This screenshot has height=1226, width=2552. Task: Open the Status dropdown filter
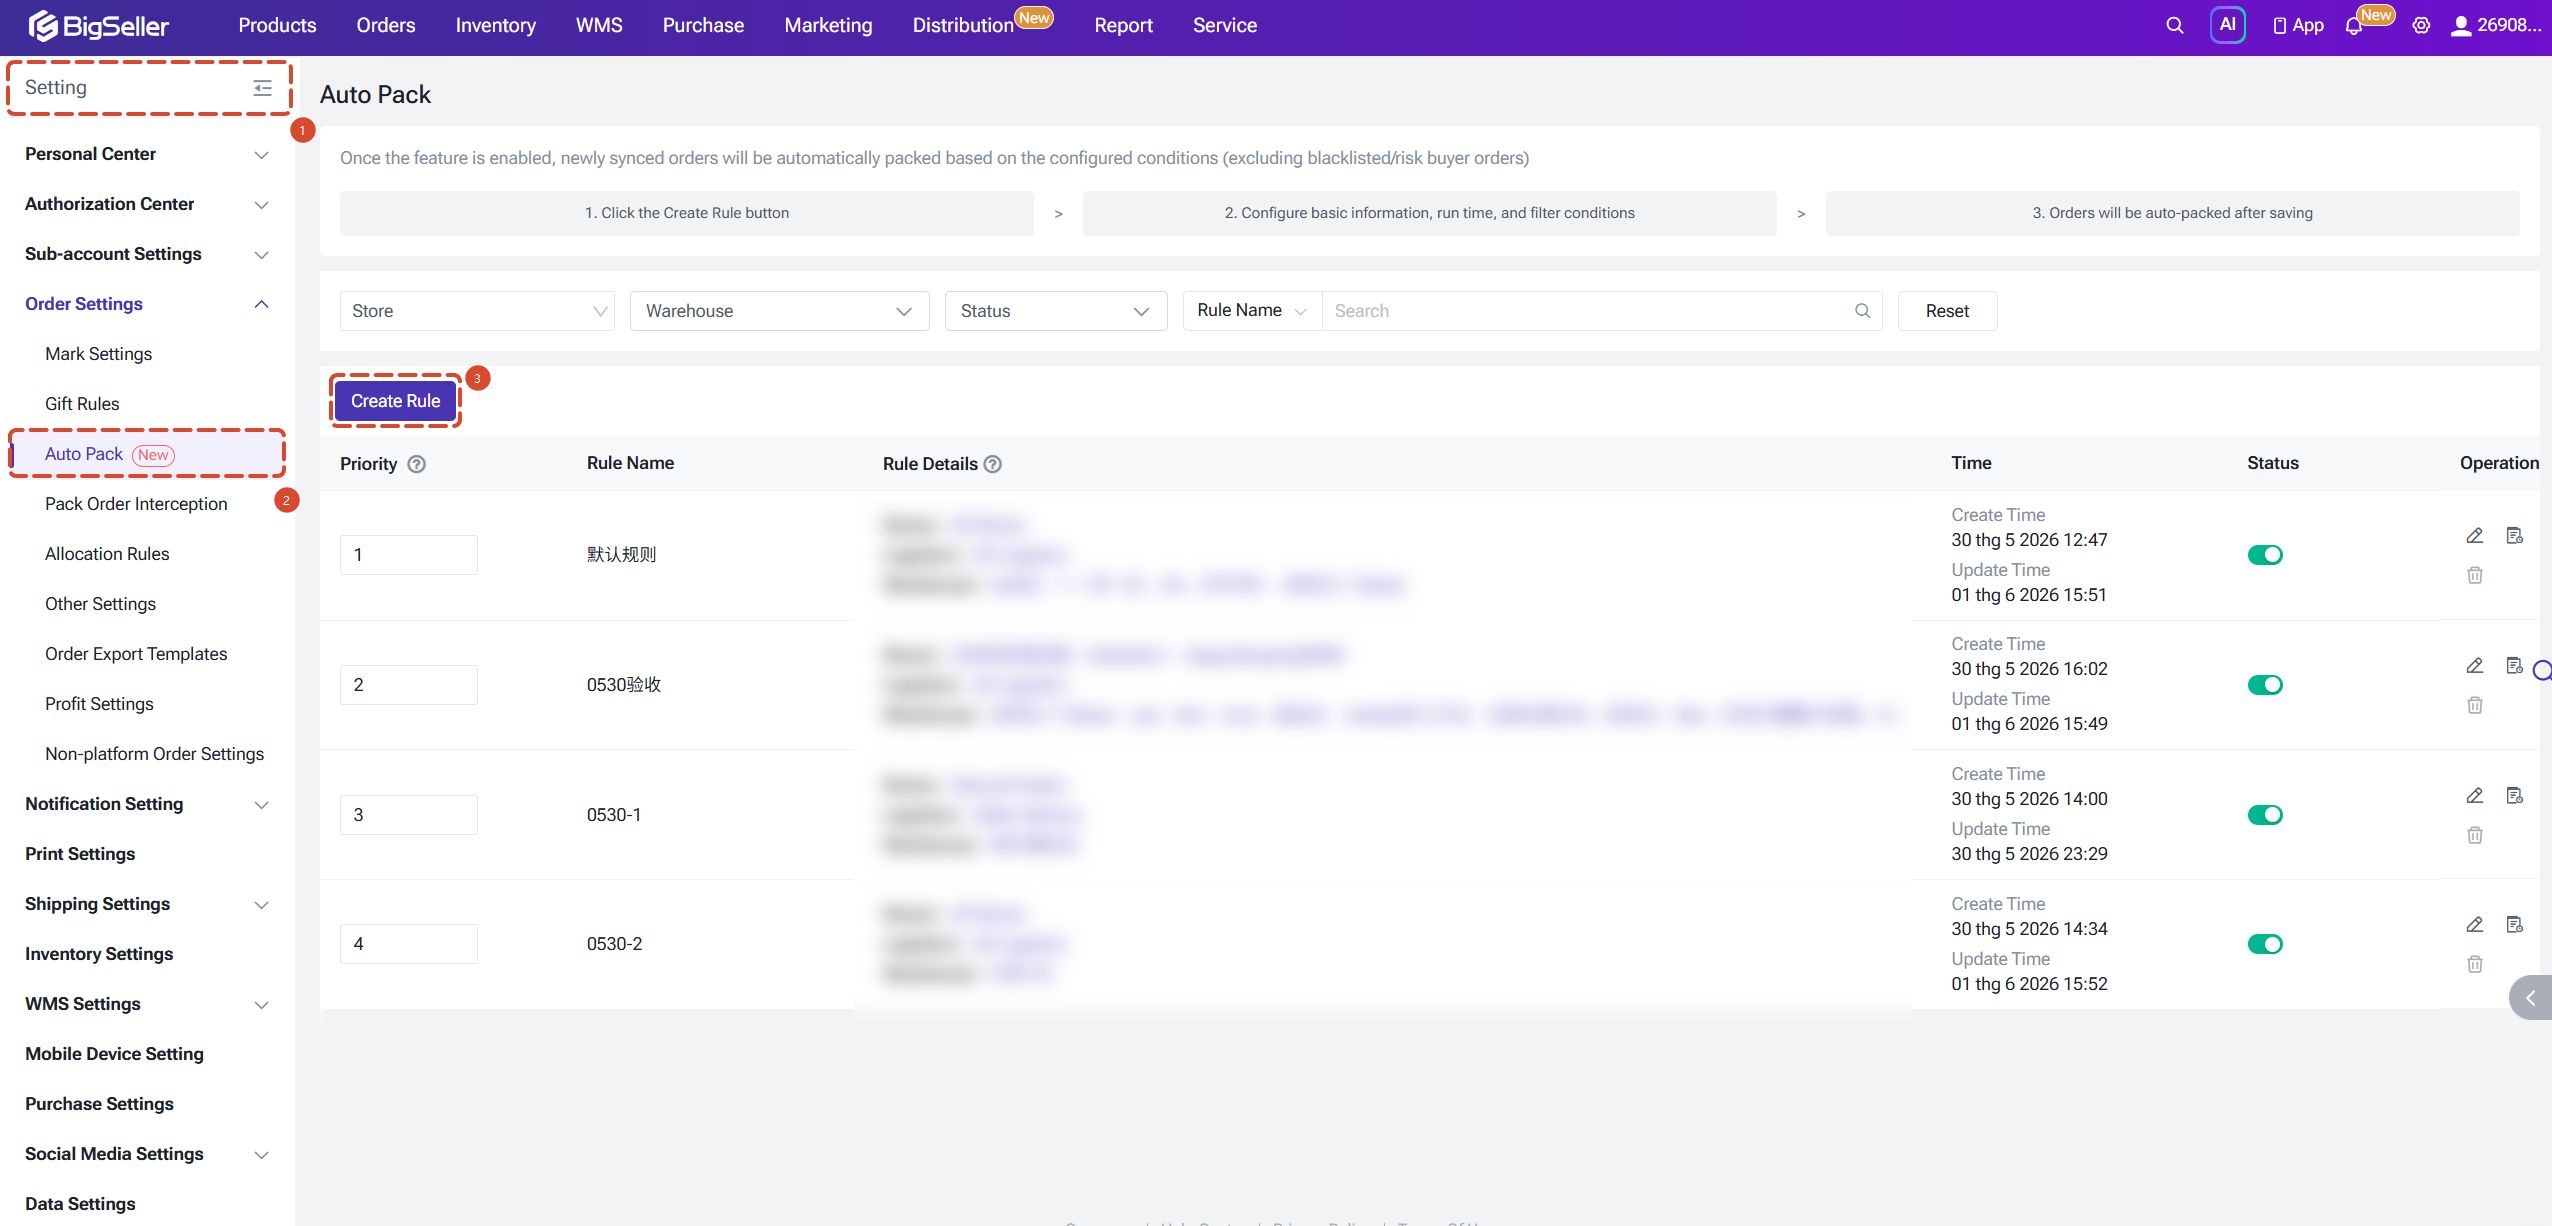[x=1055, y=311]
